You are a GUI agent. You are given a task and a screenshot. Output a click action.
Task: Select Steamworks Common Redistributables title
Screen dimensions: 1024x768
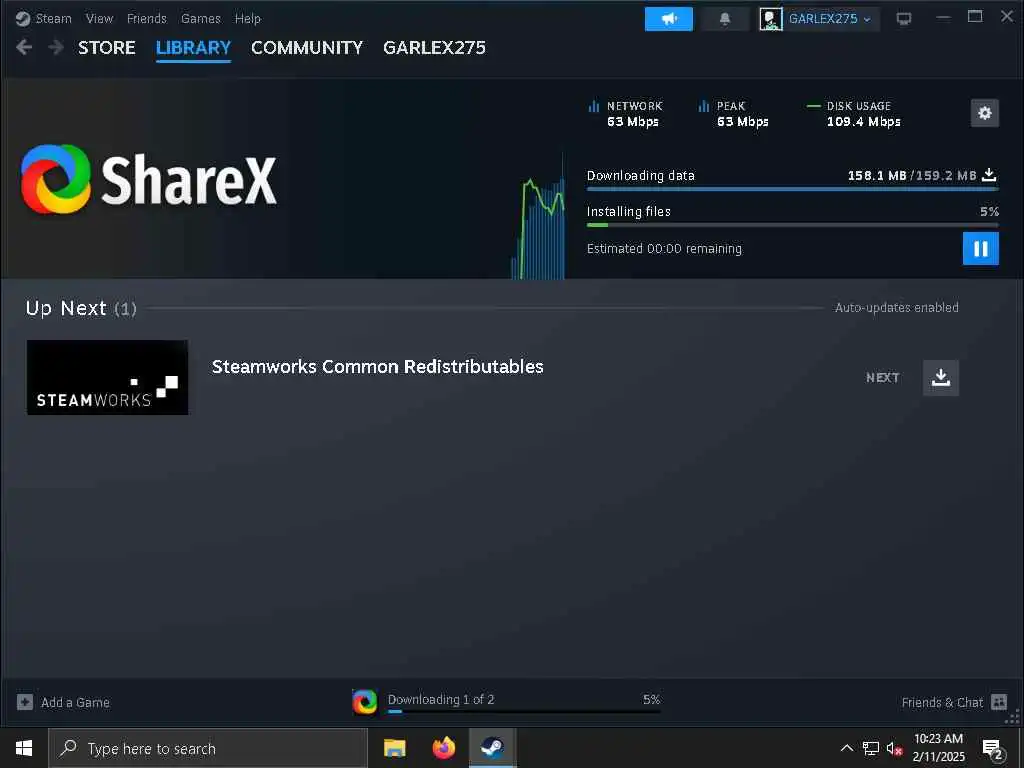point(377,366)
